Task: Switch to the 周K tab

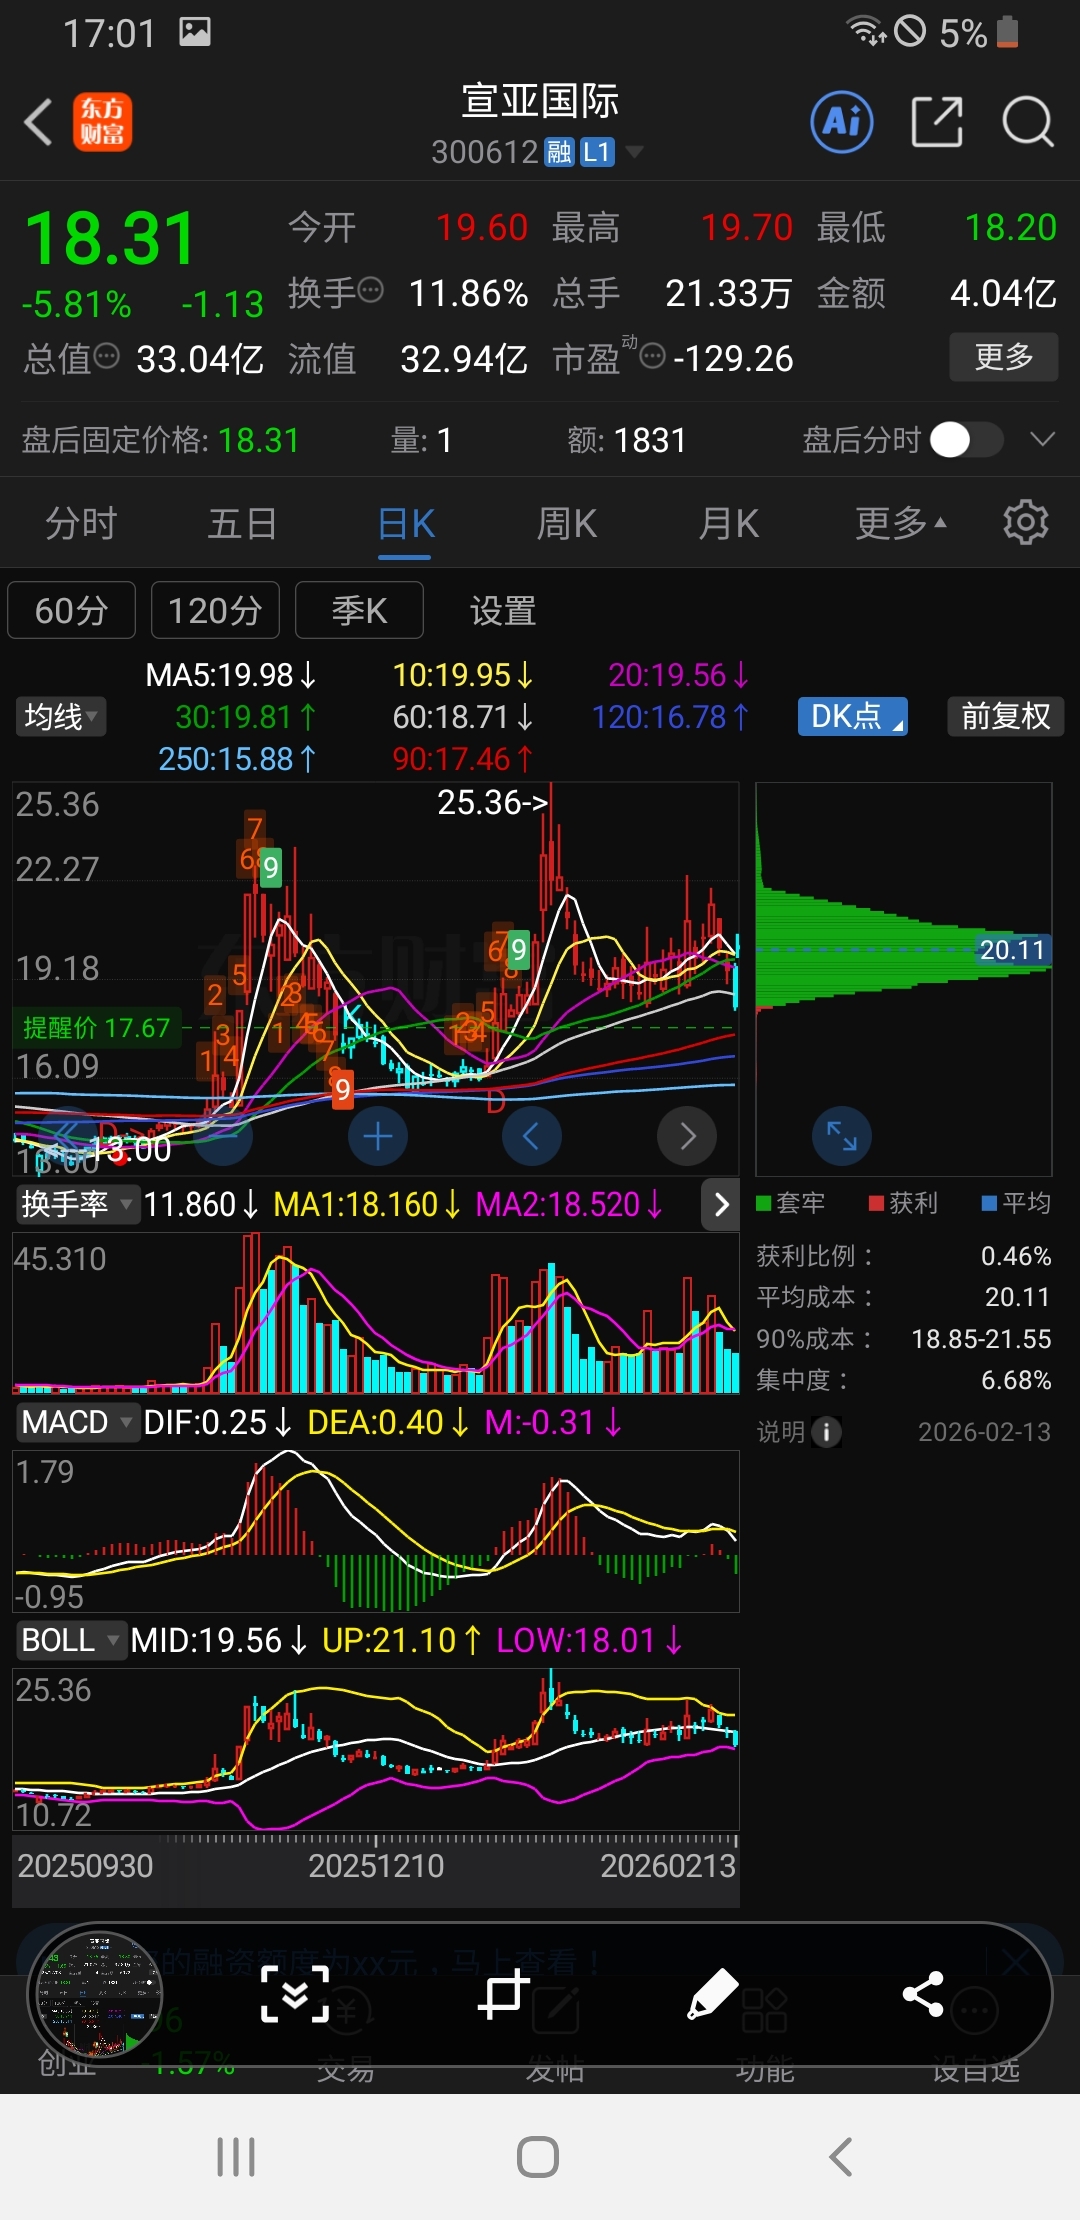Action: coord(567,522)
